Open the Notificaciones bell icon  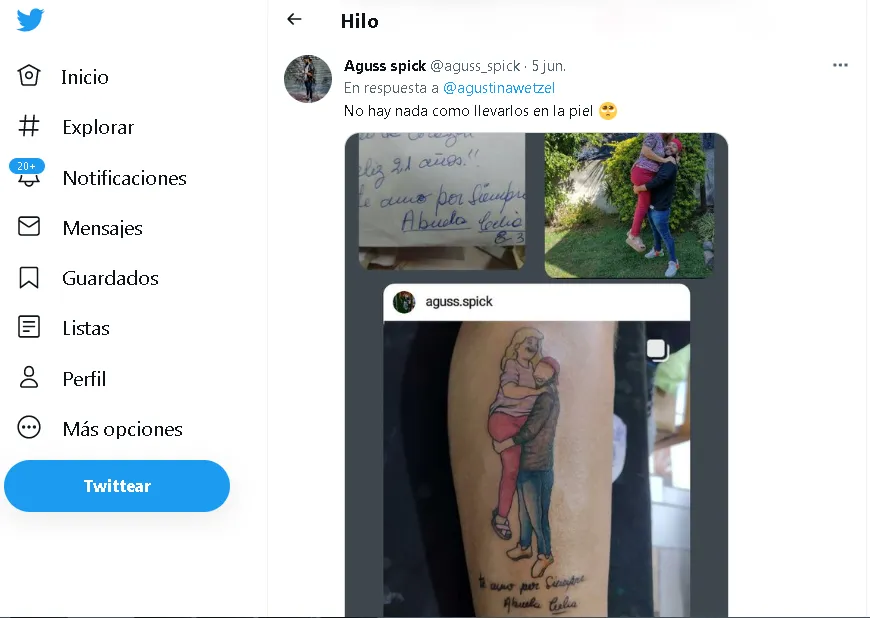[29, 178]
